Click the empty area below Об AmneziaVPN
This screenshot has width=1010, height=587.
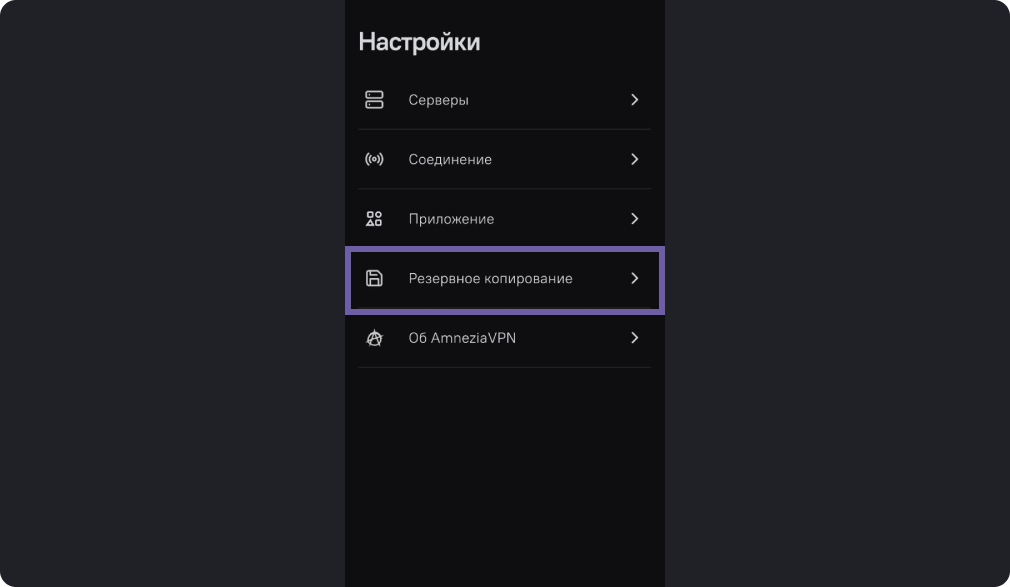(x=505, y=477)
